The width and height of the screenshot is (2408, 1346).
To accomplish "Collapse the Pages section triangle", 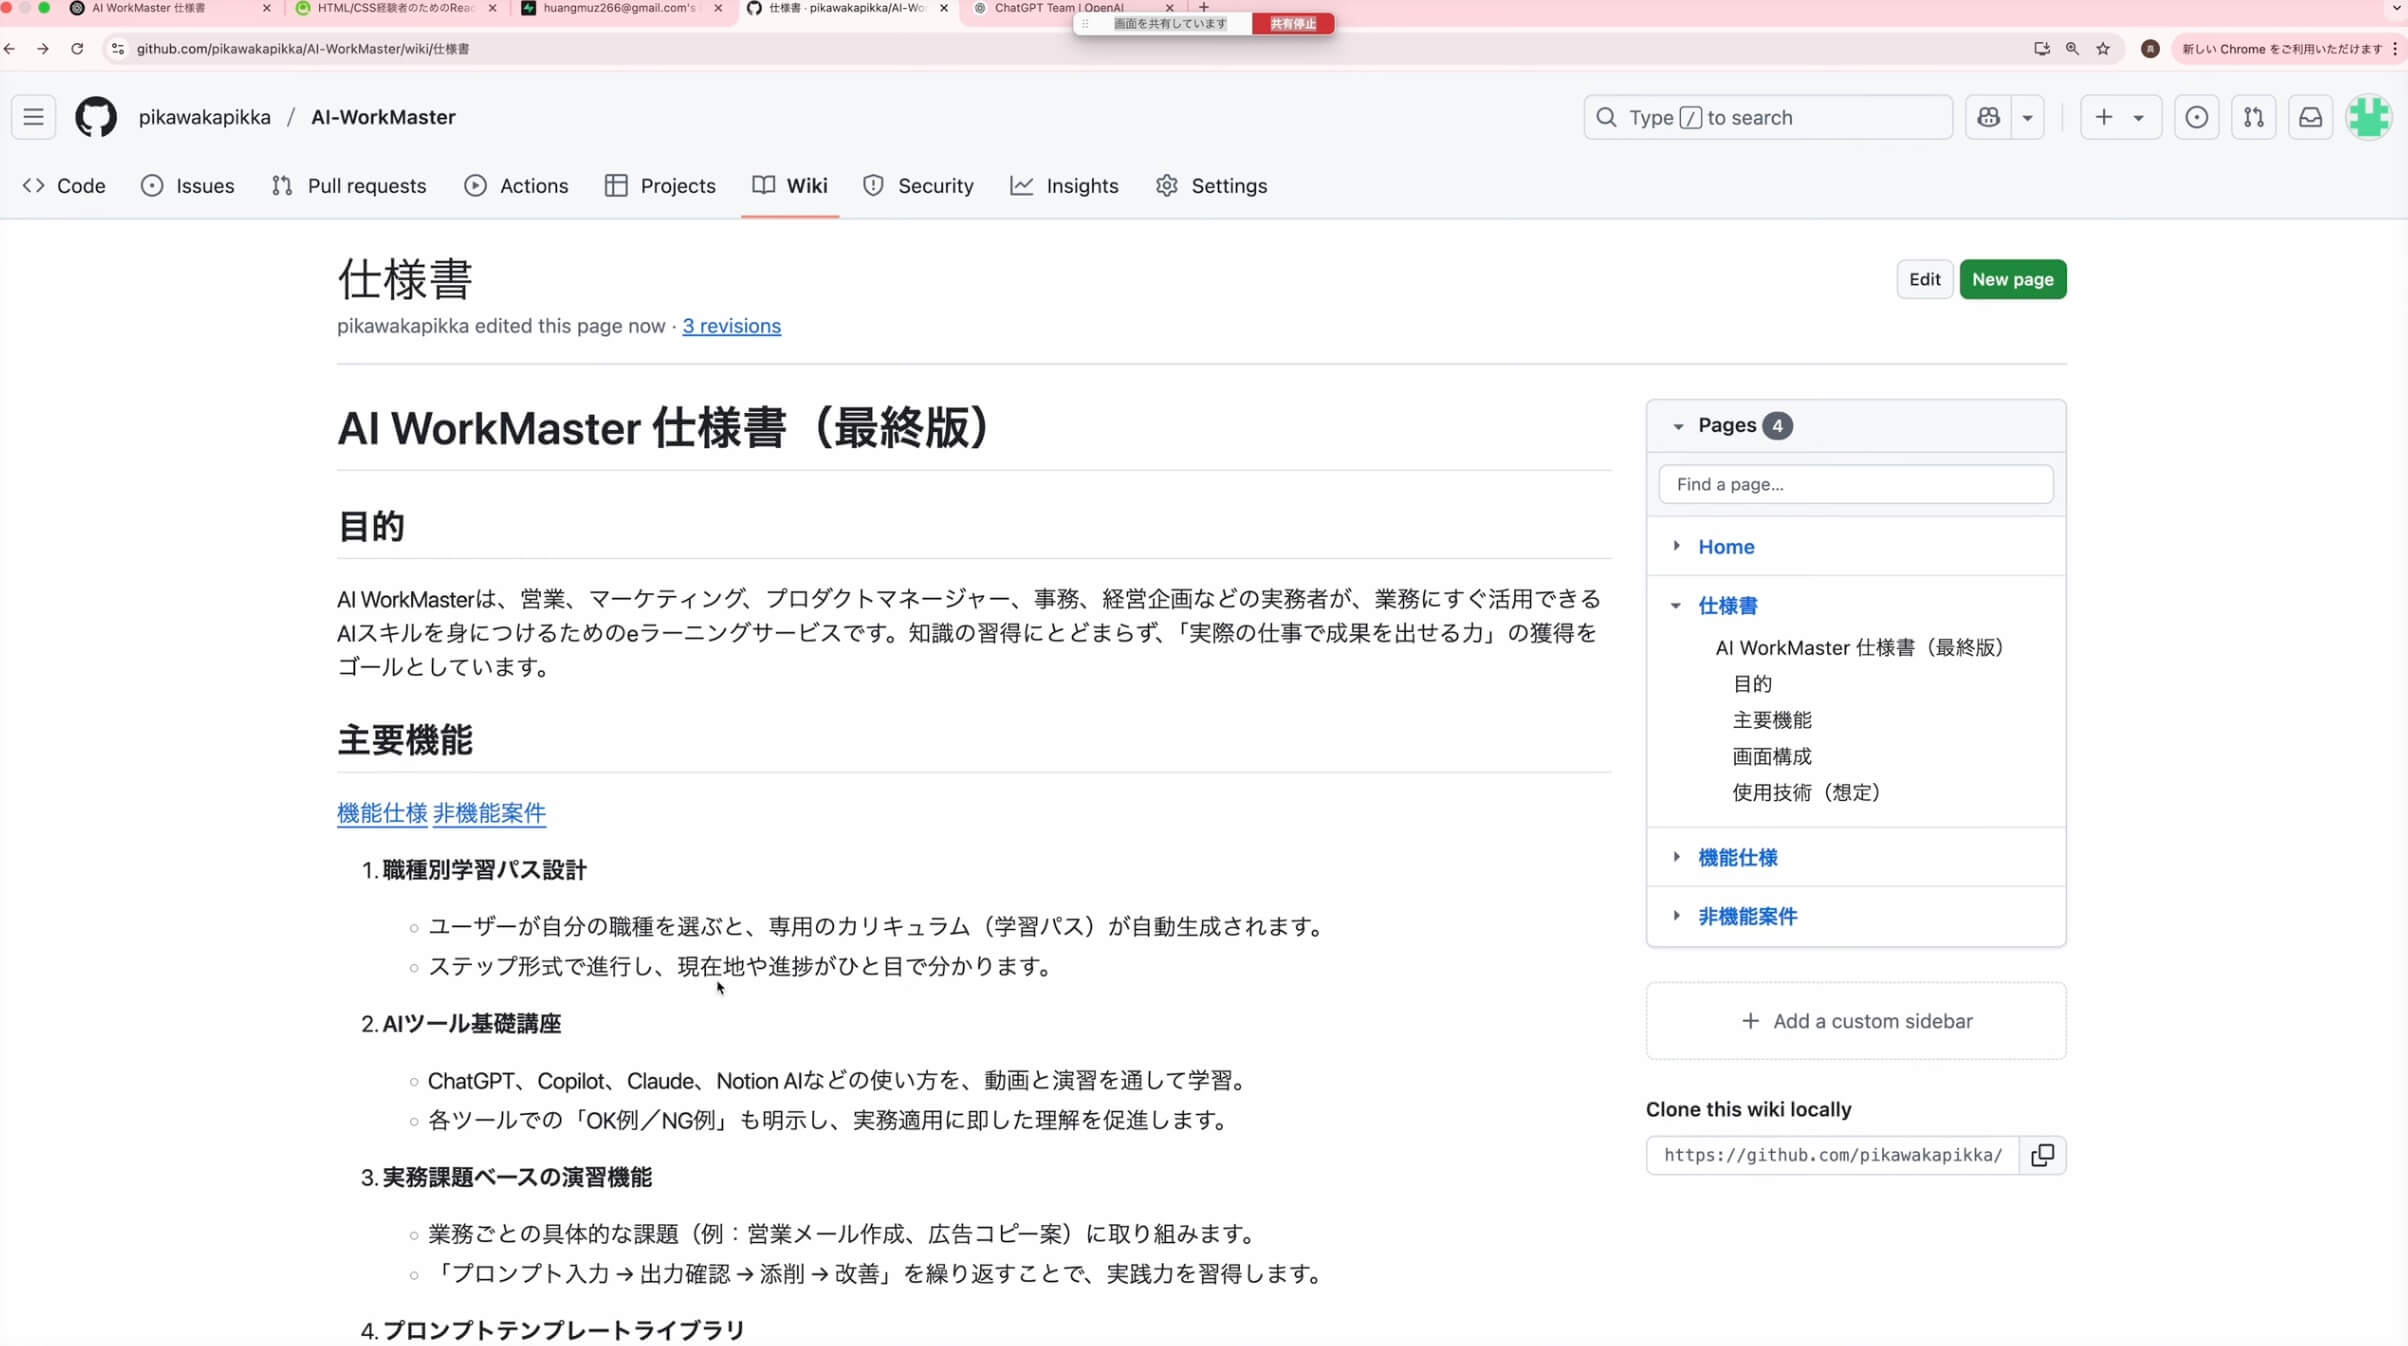I will click(1678, 426).
